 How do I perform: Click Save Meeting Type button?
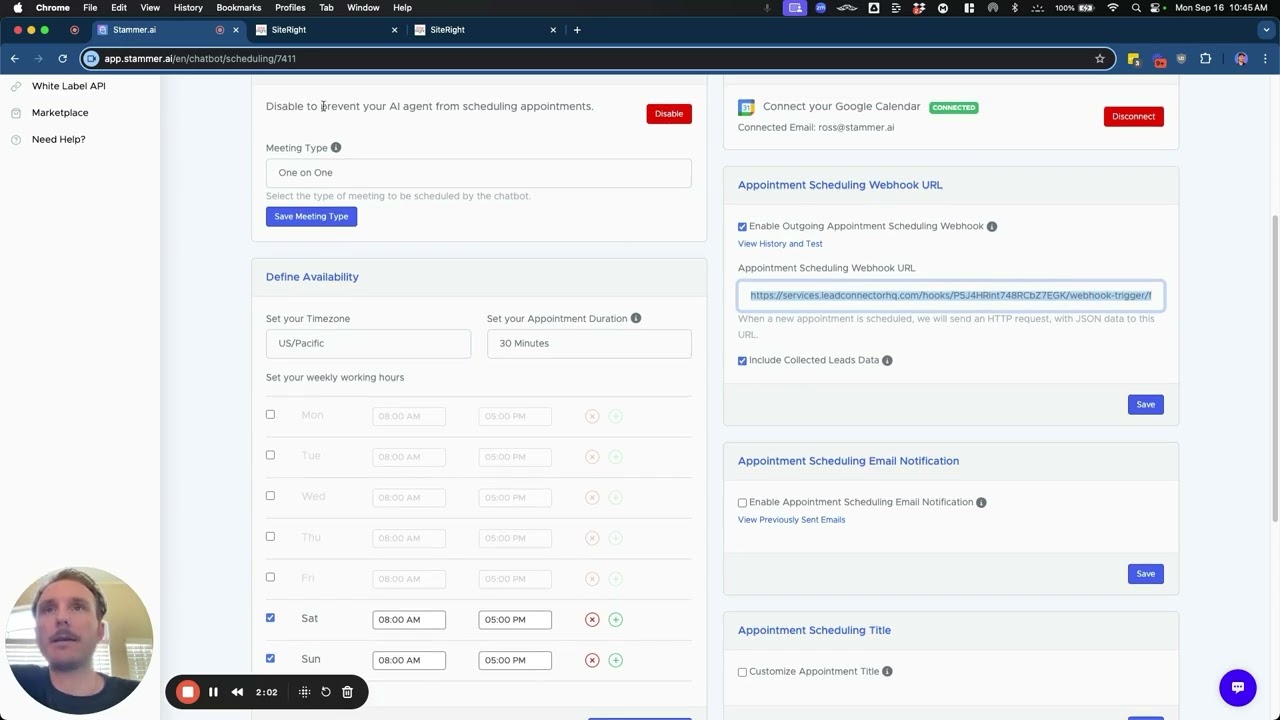[x=311, y=216]
